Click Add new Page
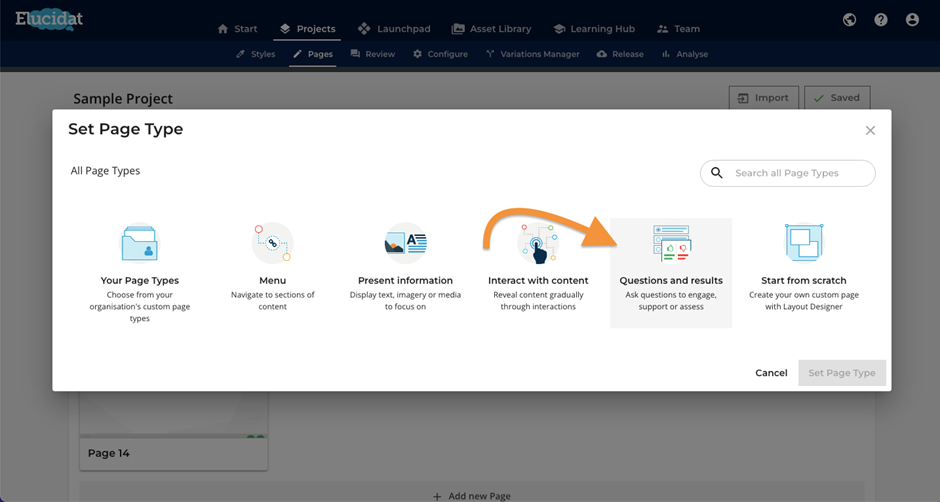 [x=472, y=495]
